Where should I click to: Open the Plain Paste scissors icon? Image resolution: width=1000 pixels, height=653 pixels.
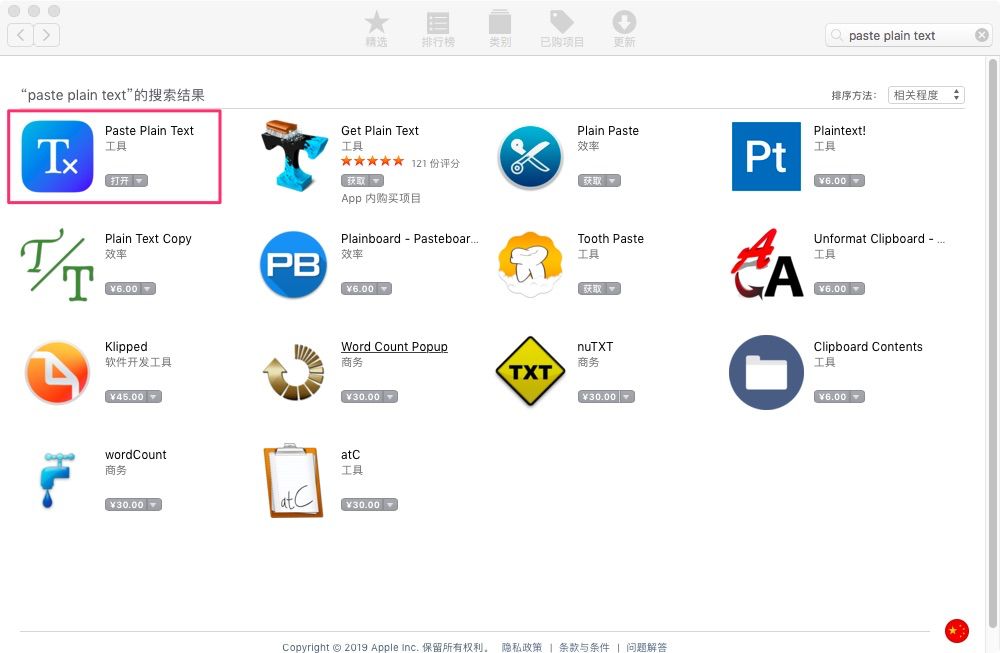pos(530,157)
